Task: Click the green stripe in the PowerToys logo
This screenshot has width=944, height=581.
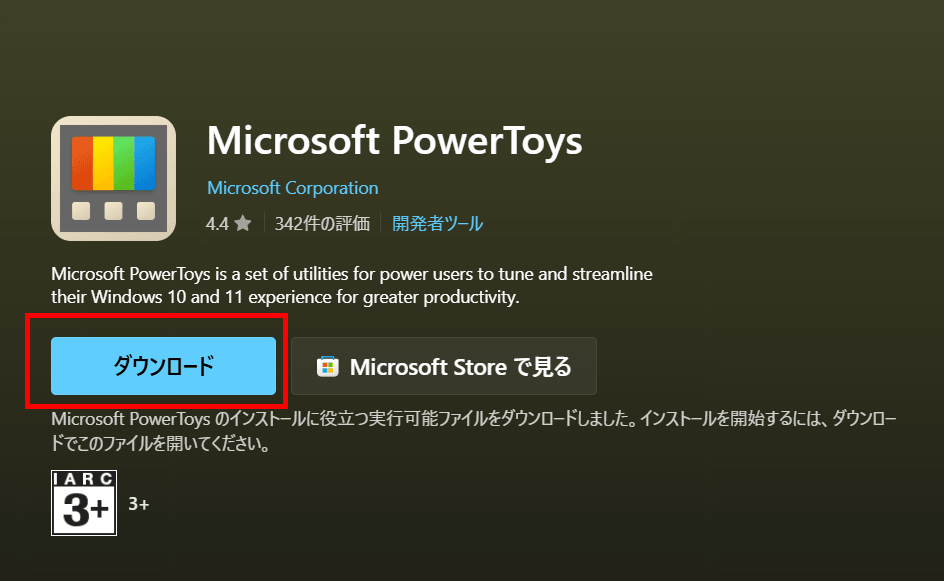Action: pos(124,162)
